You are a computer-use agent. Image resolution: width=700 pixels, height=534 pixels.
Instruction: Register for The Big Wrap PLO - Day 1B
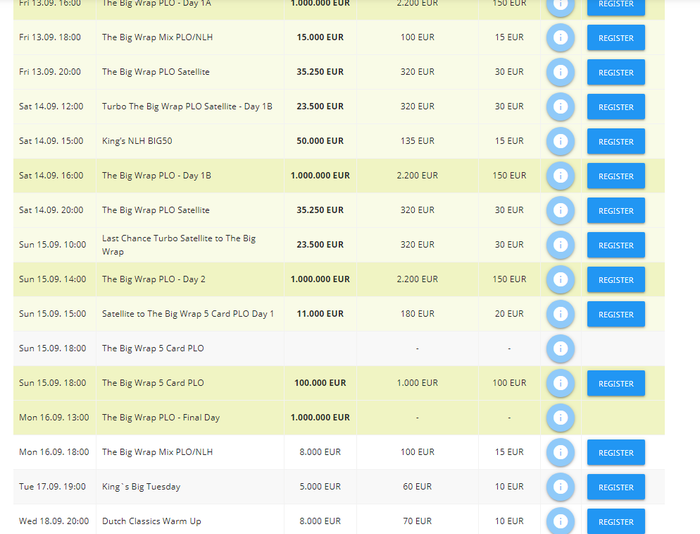[616, 176]
